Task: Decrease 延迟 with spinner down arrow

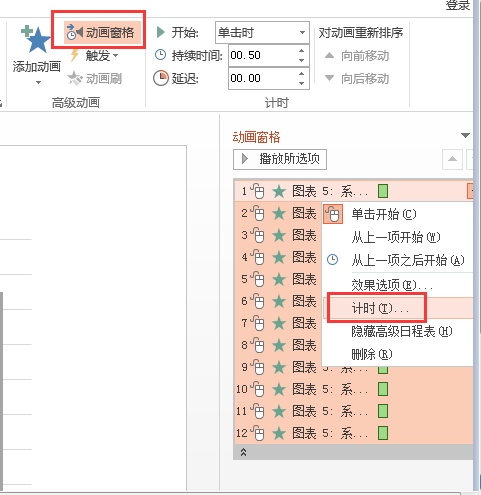Action: click(x=302, y=83)
